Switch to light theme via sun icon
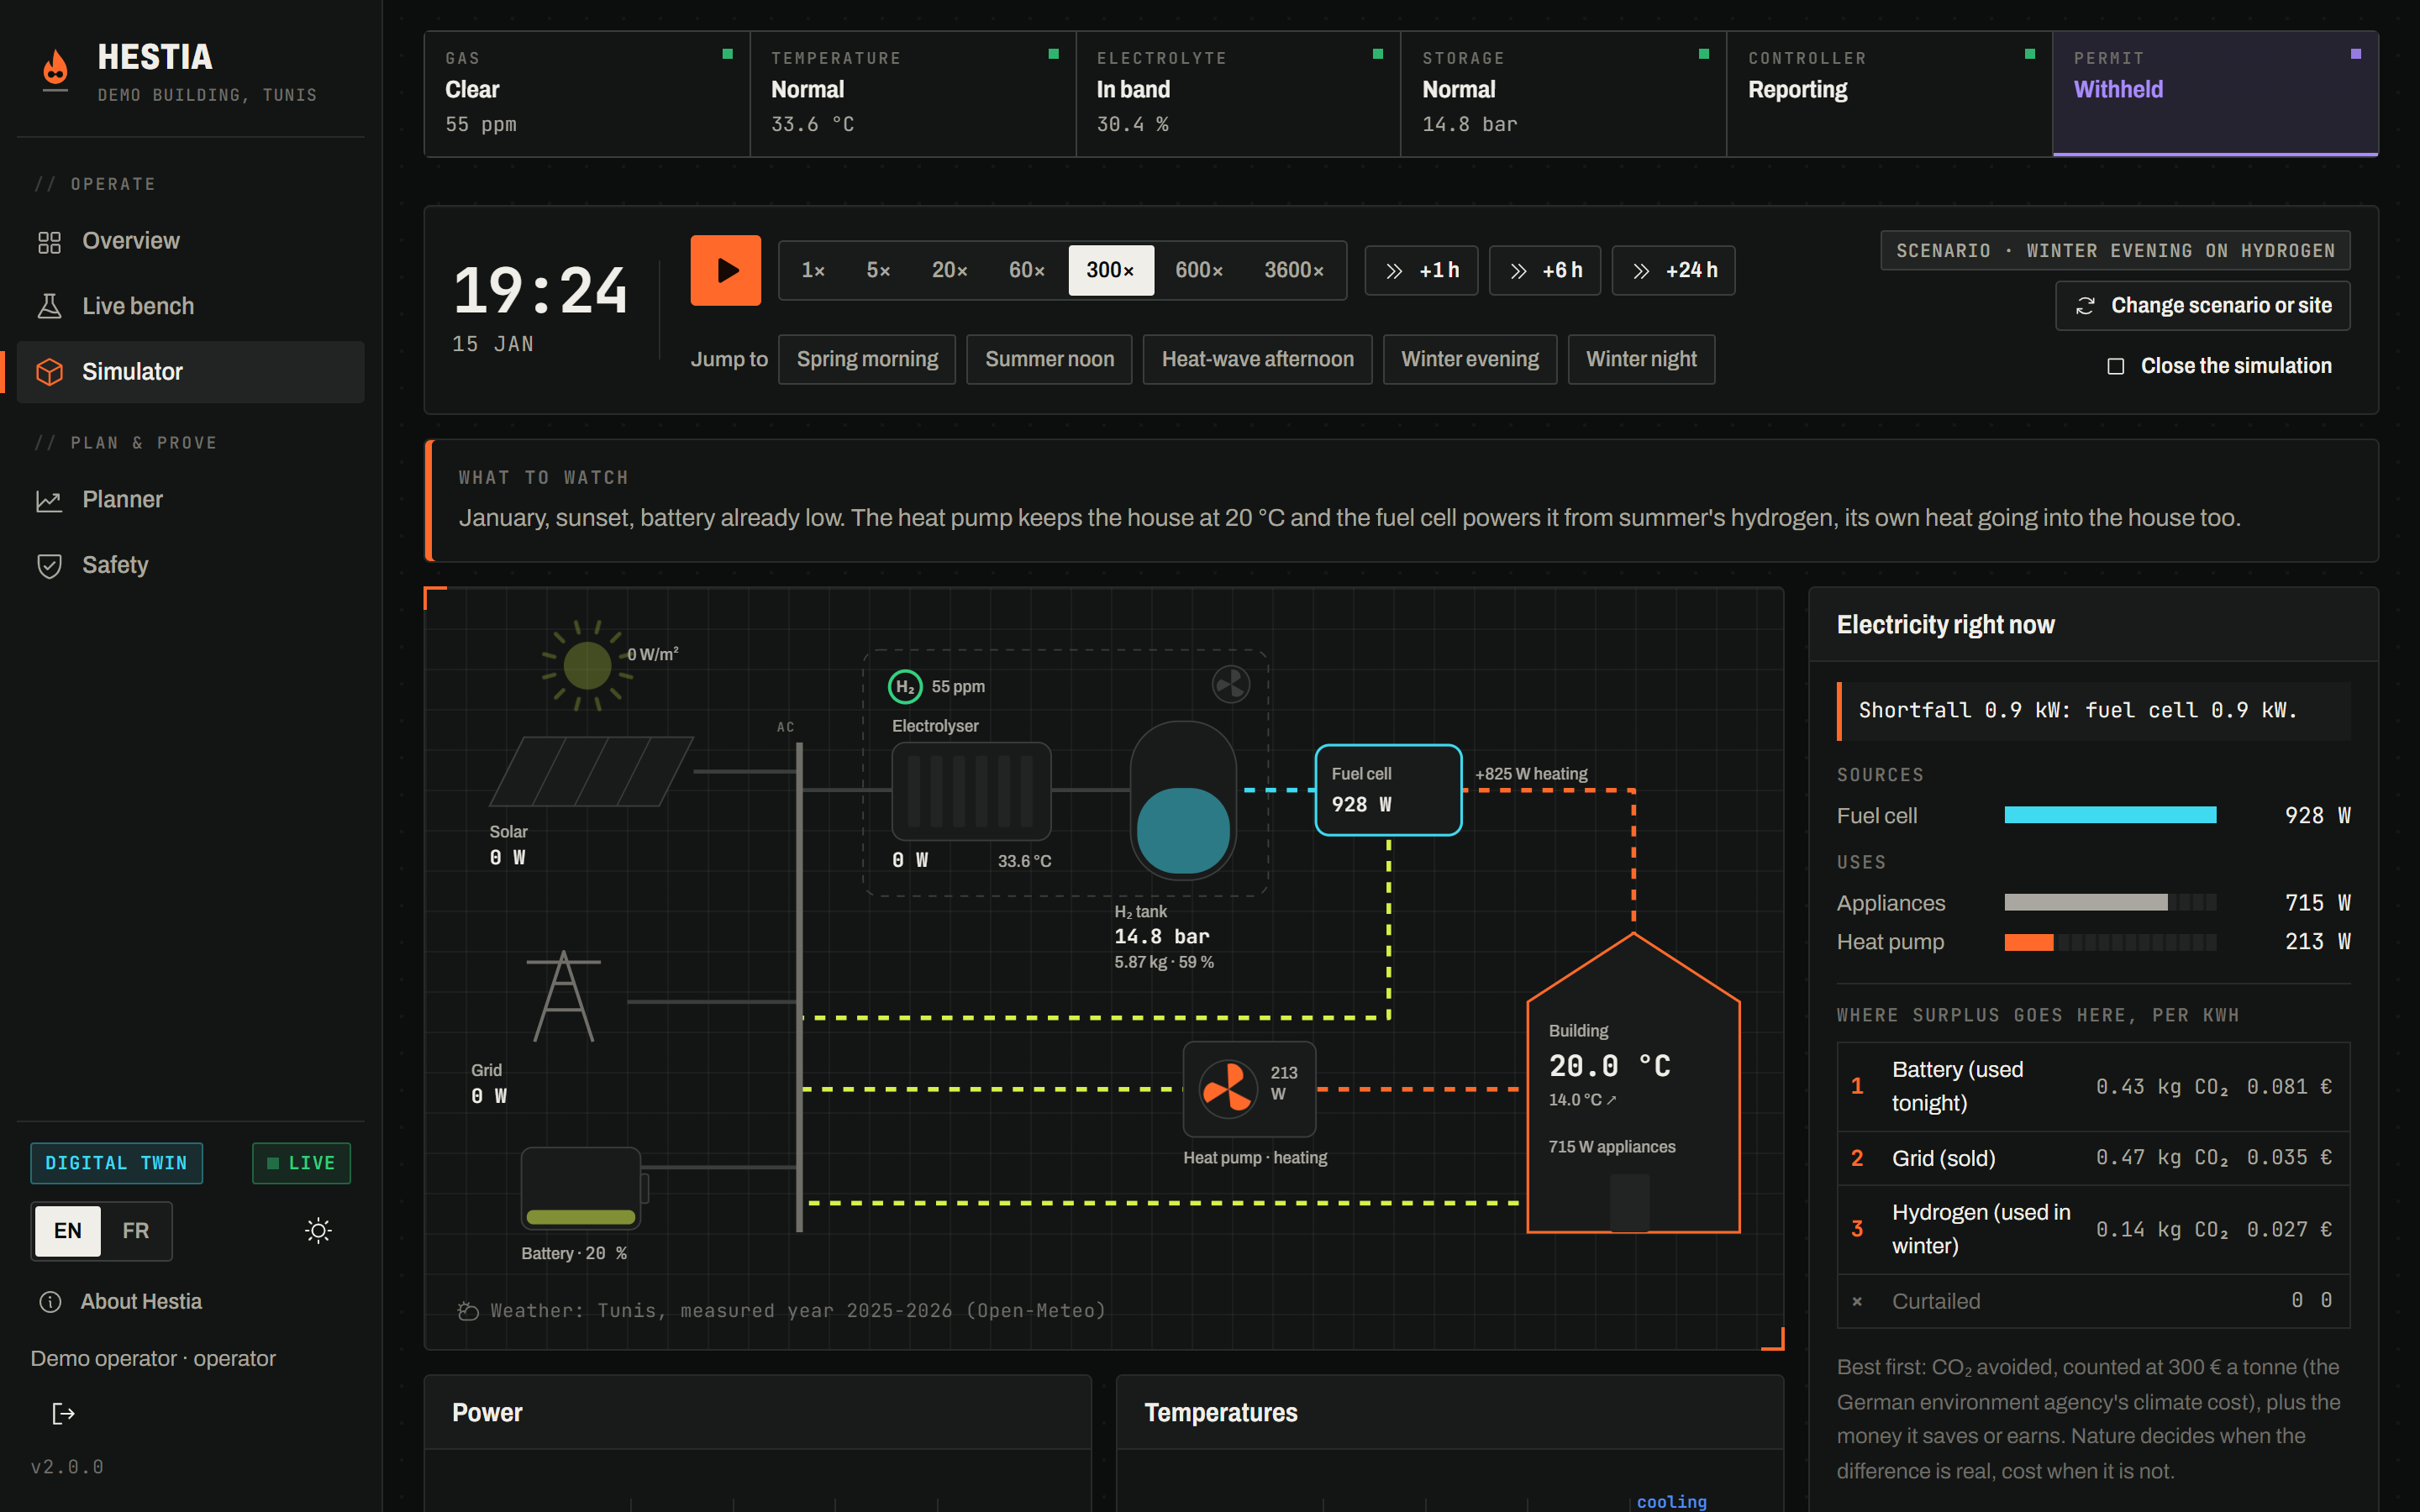 click(x=318, y=1230)
